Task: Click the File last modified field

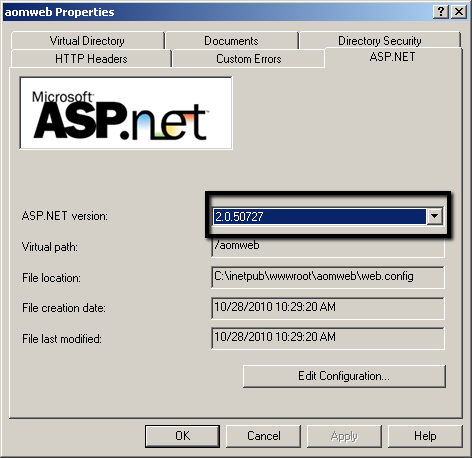Action: (x=328, y=338)
